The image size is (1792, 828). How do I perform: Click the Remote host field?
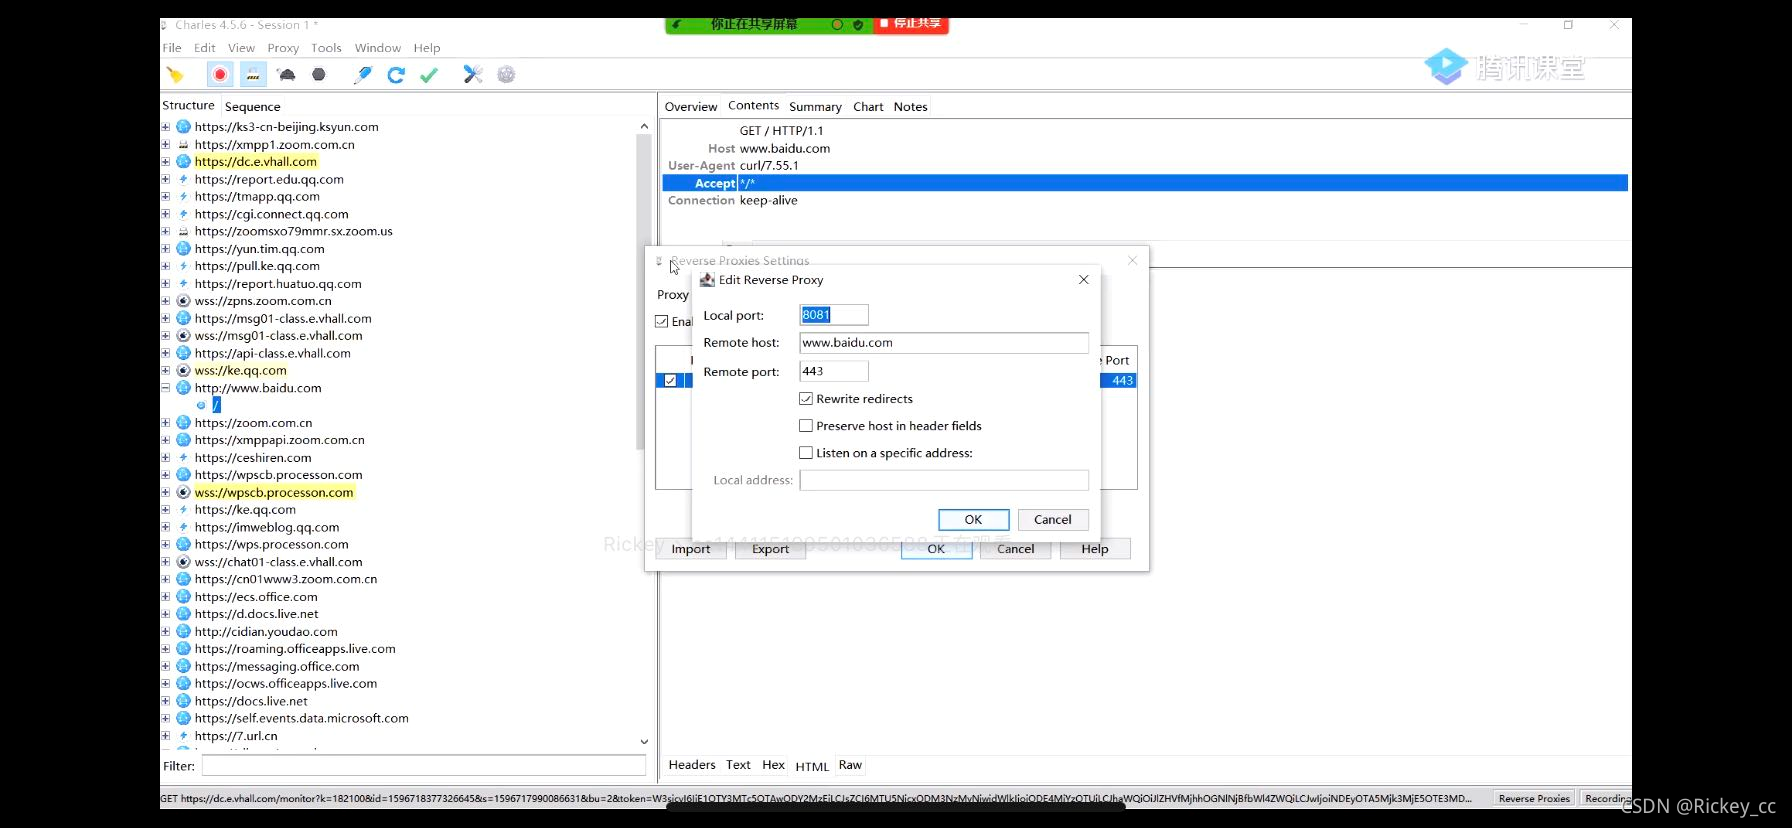[x=944, y=343]
